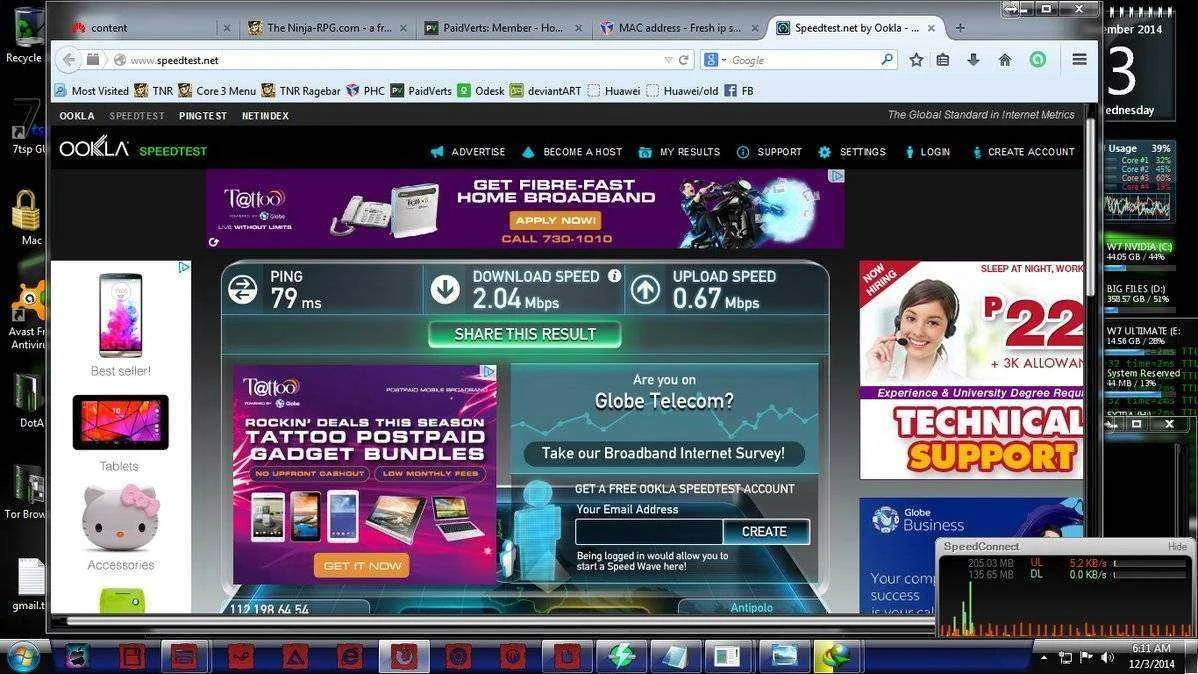
Task: Switch to the MAC address tab
Action: coord(678,28)
